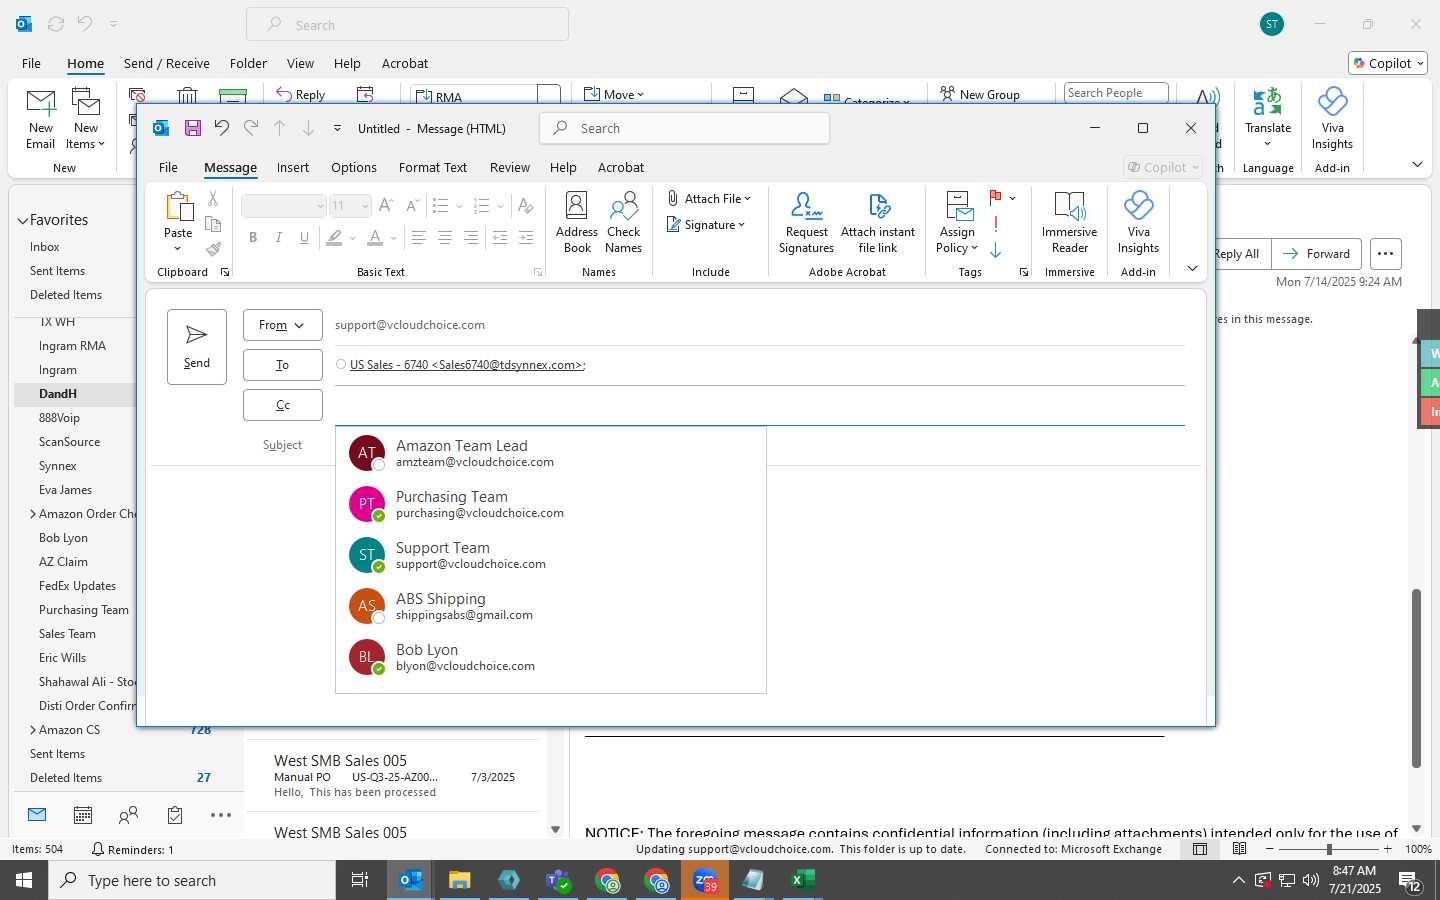
Task: Collapse the message ribbon with the chevron
Action: (1192, 268)
